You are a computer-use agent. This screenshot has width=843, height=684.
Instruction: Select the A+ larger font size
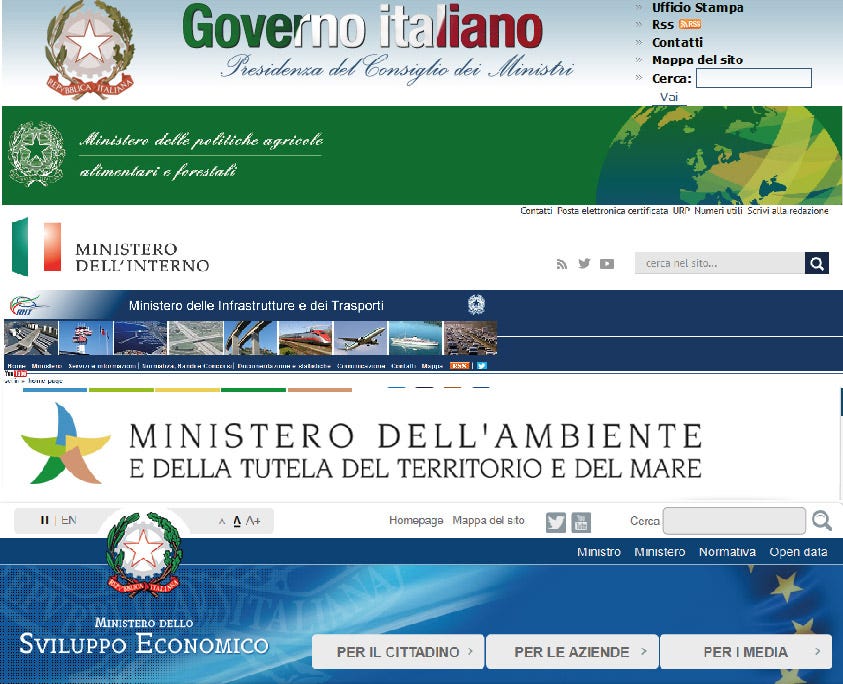253,521
